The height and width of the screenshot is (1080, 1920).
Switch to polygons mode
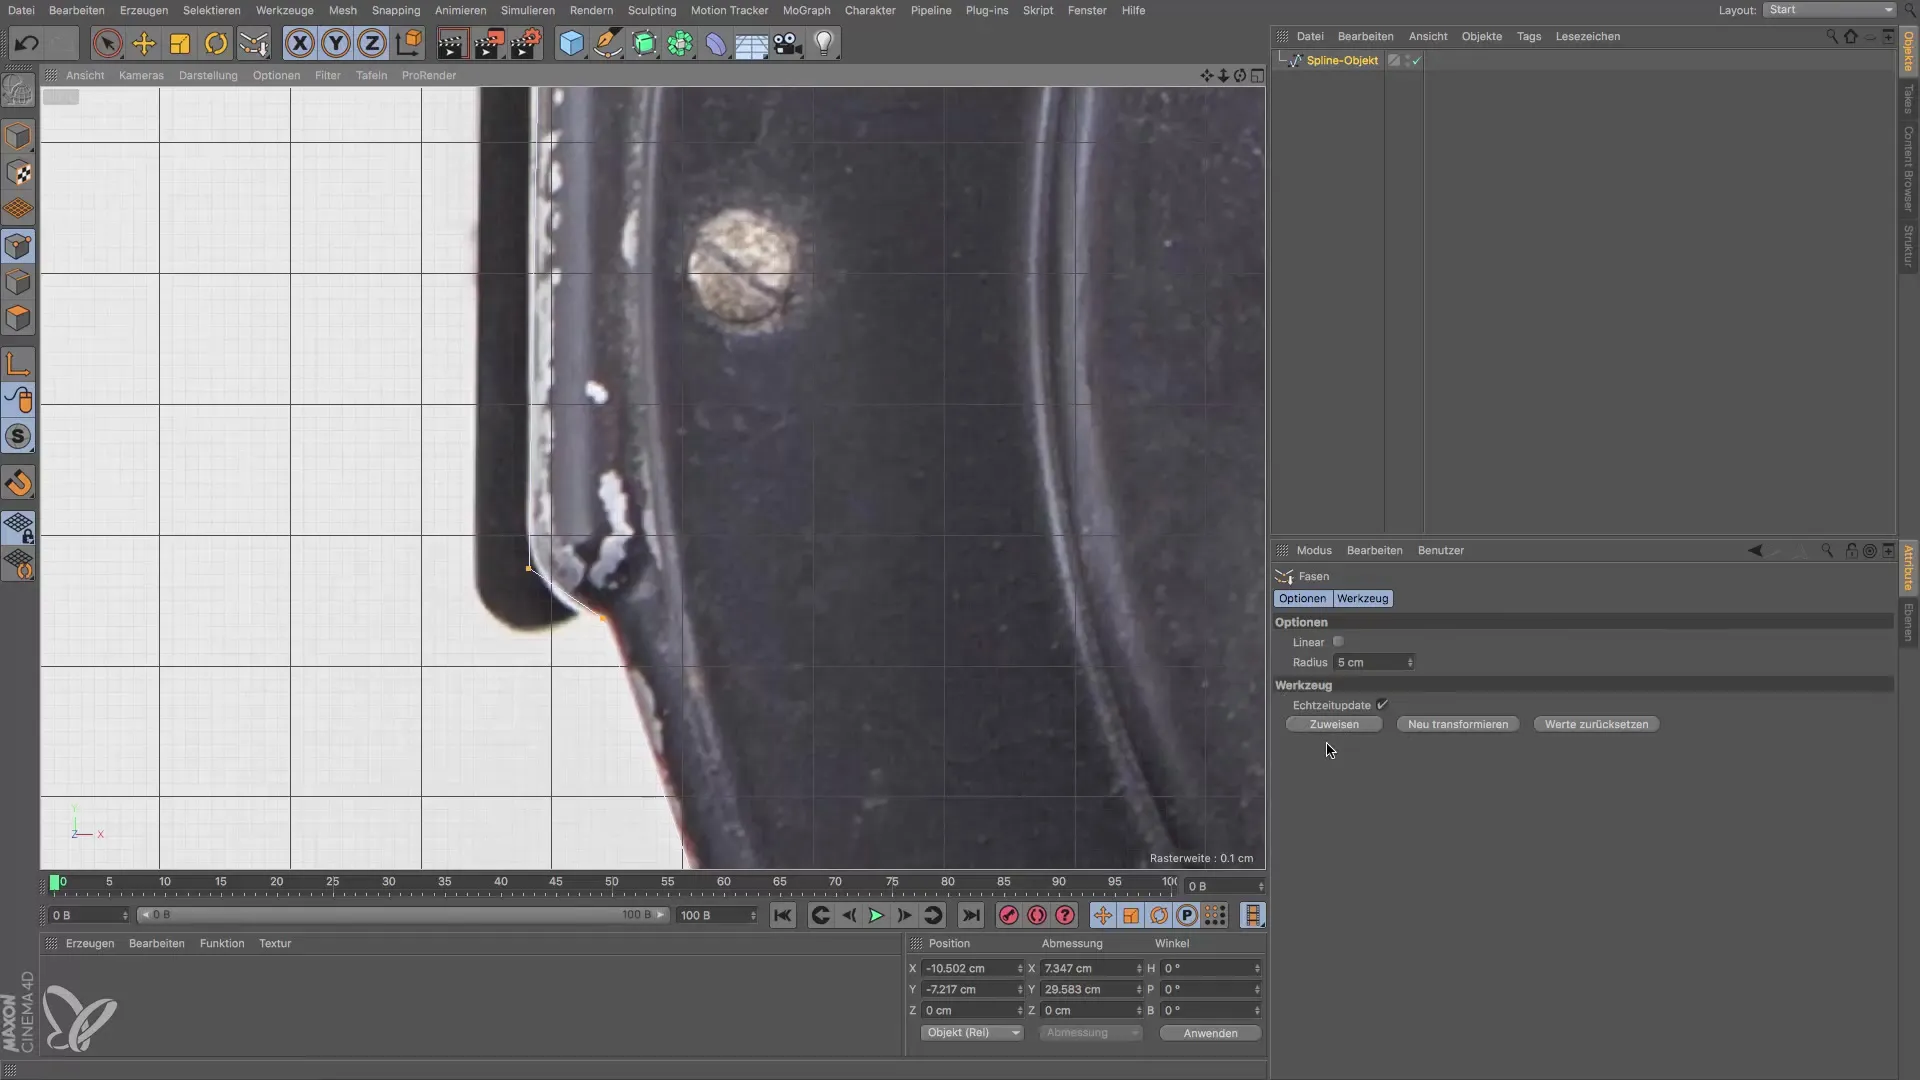19,318
